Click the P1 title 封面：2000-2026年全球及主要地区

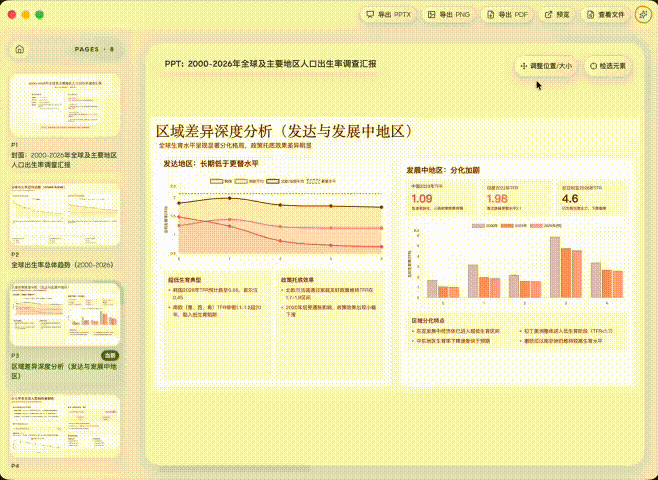64,160
